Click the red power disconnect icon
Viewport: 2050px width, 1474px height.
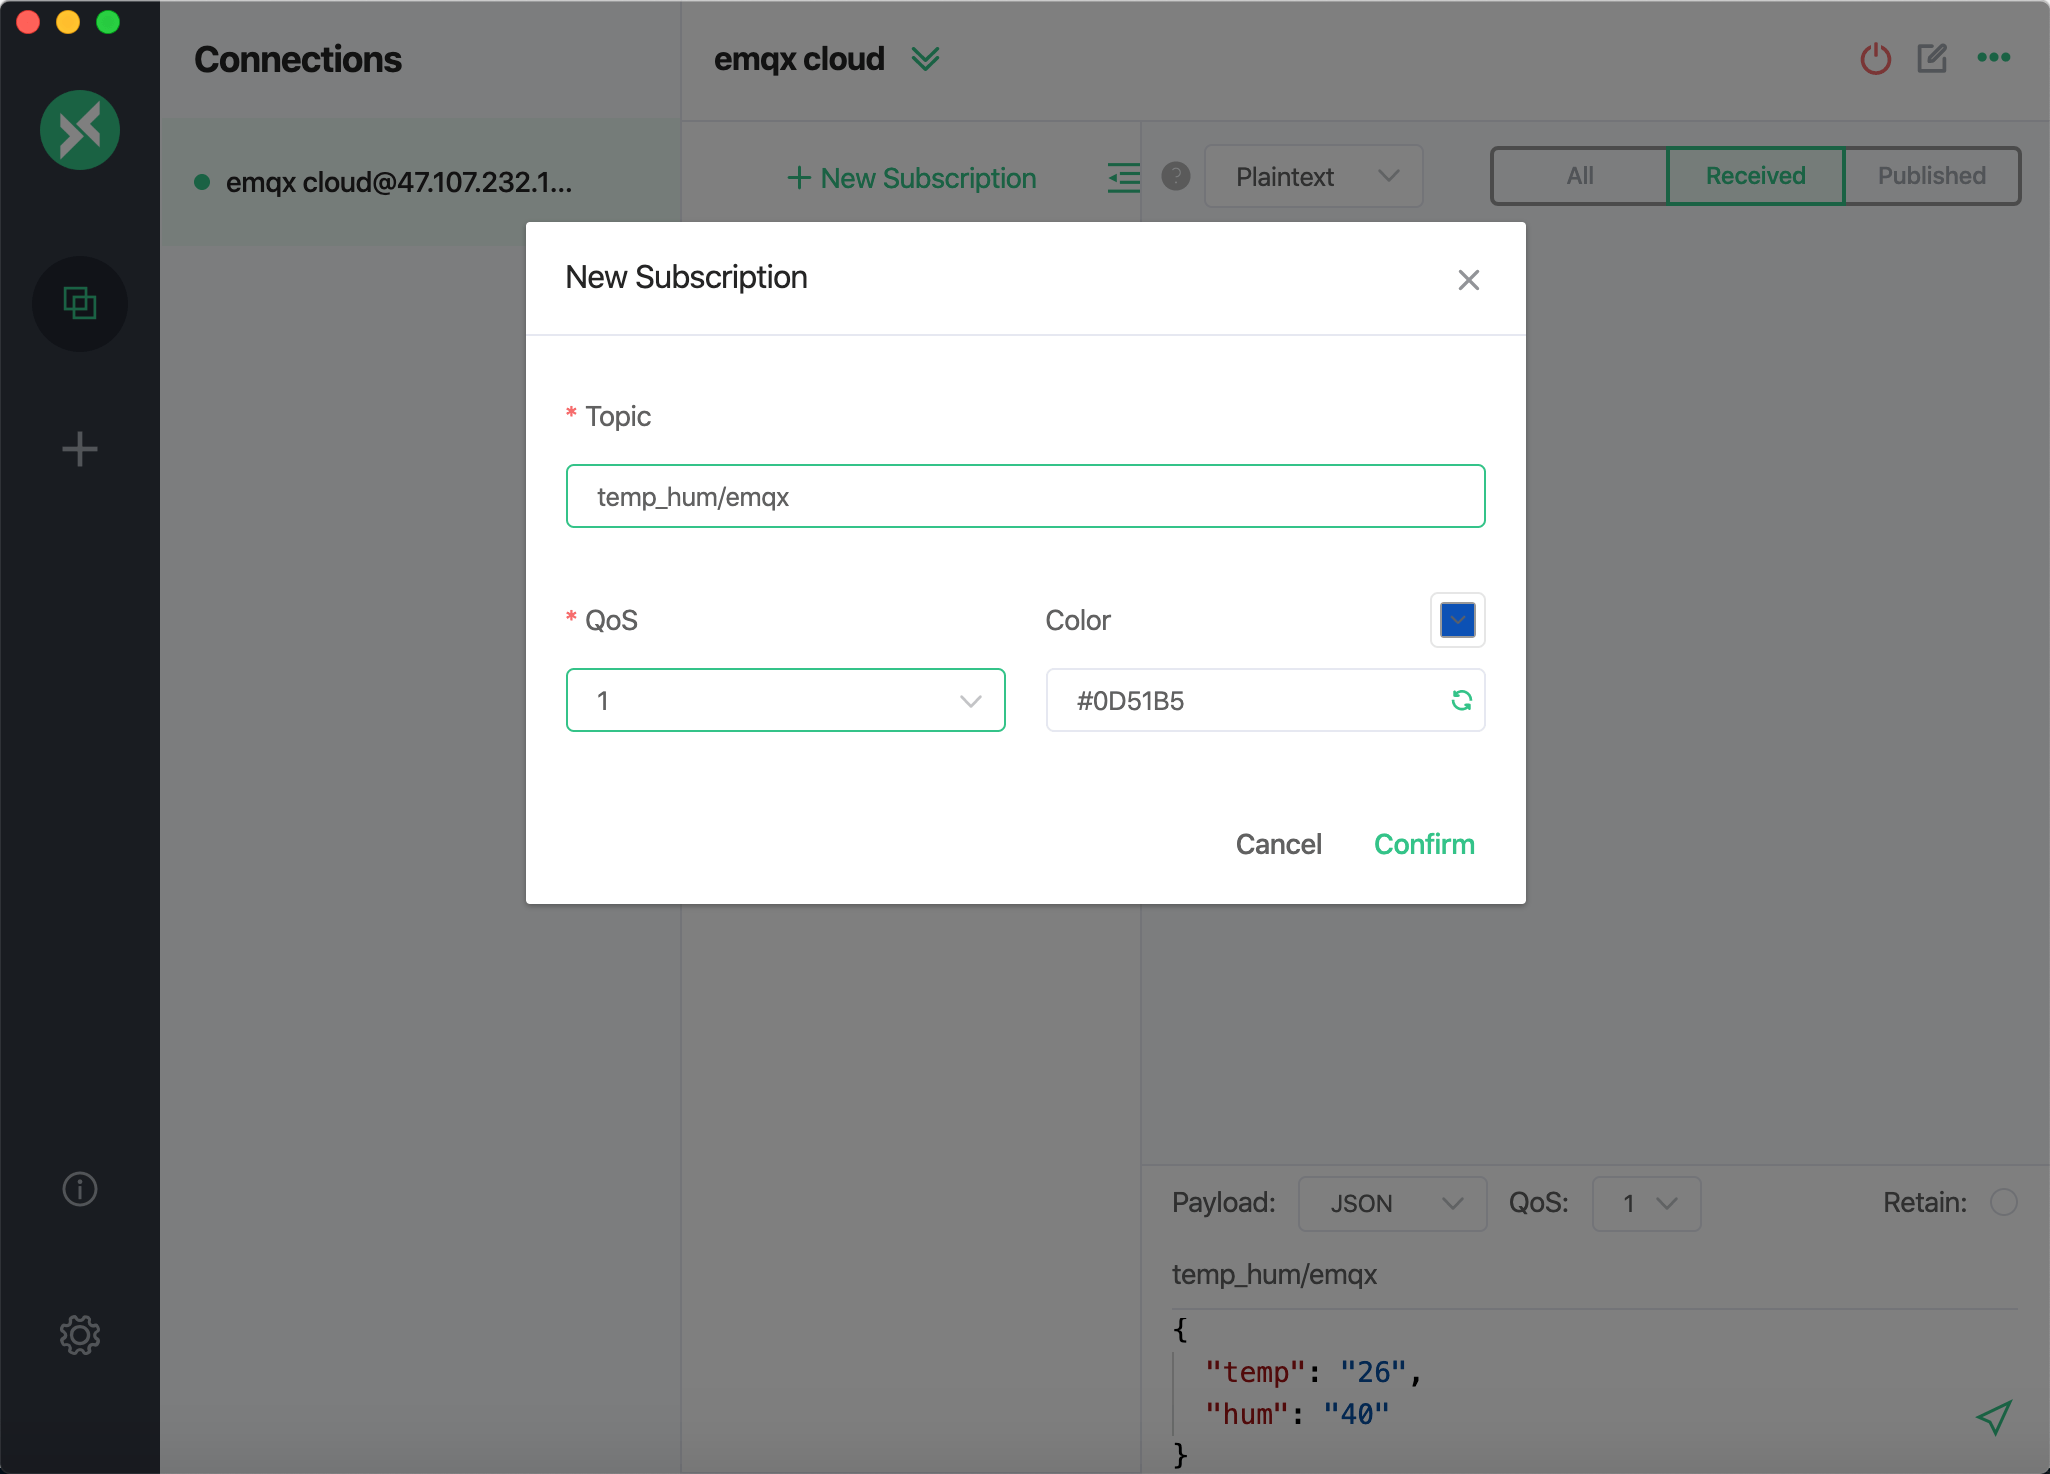tap(1875, 59)
